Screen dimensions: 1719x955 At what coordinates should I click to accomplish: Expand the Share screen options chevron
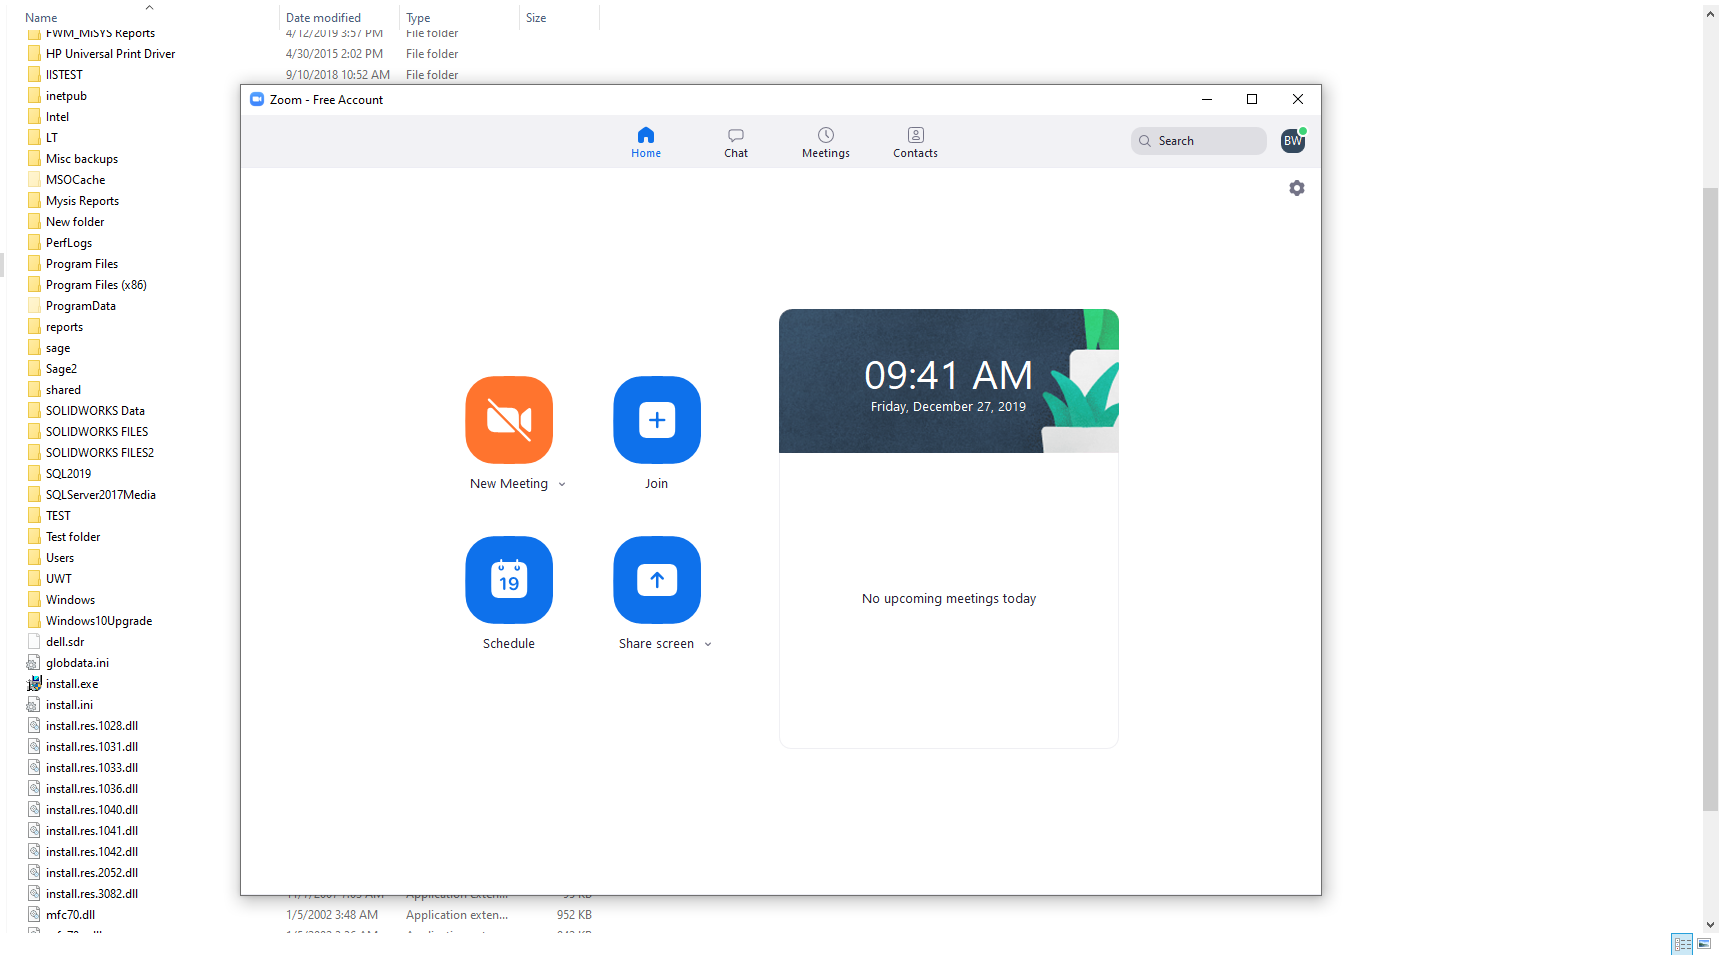click(x=708, y=644)
